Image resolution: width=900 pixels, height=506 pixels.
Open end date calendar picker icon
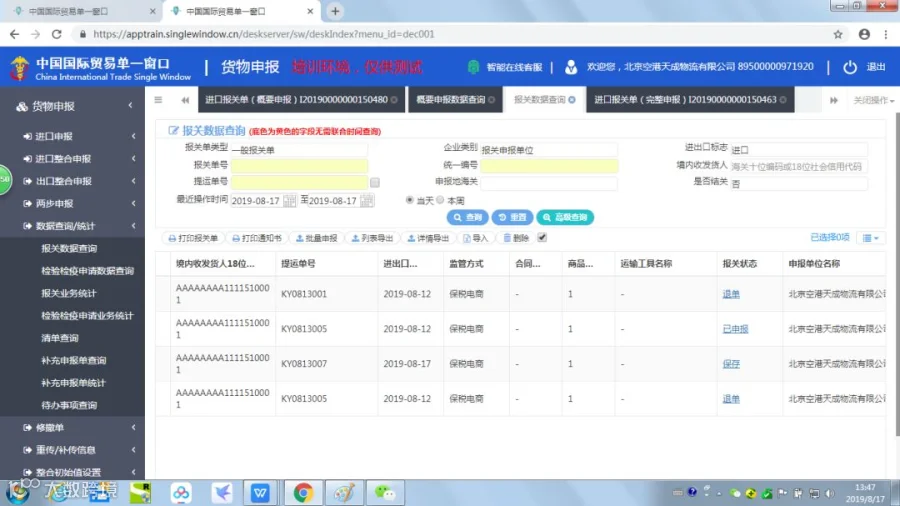[x=367, y=200]
